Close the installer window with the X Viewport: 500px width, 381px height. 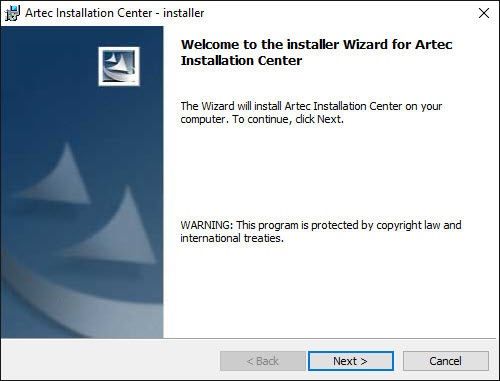484,13
